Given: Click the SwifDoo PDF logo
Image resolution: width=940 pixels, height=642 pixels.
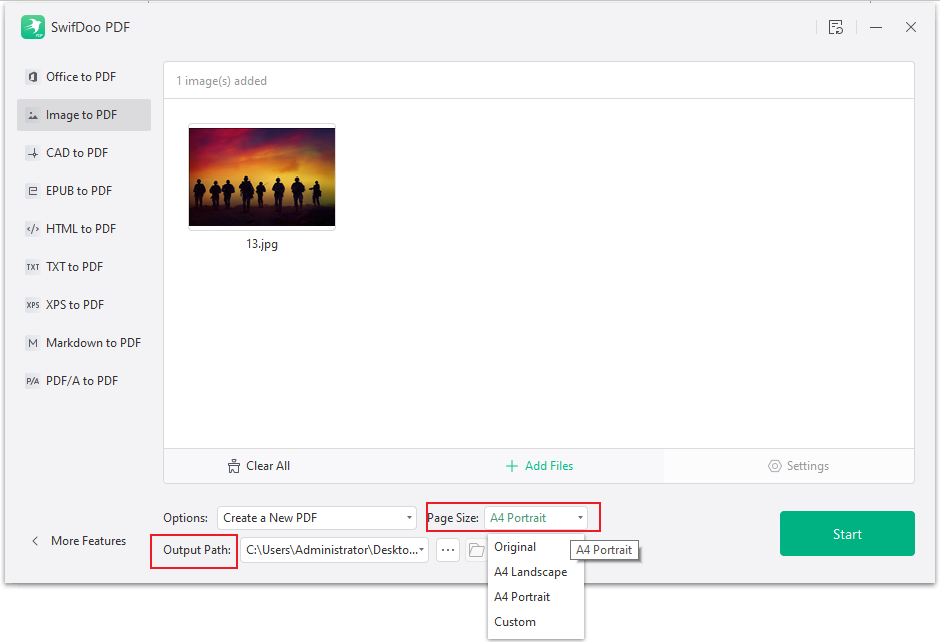Looking at the screenshot, I should (x=33, y=27).
